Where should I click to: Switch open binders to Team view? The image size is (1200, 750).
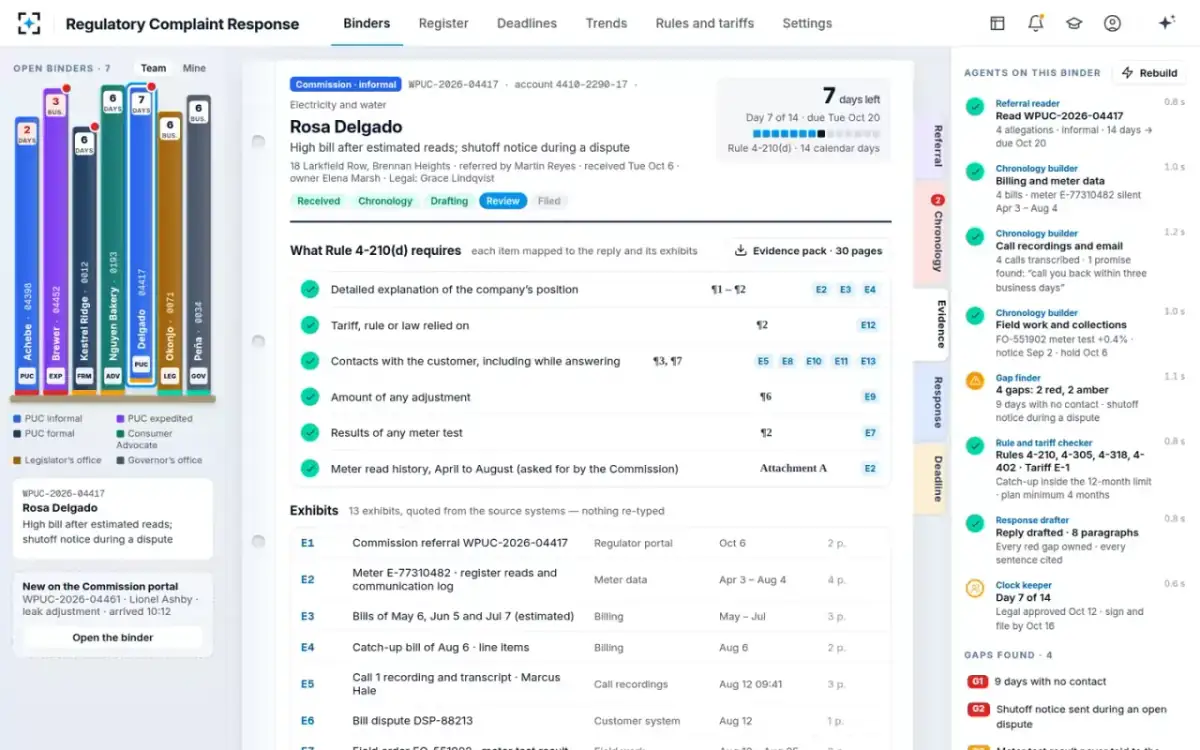(x=153, y=68)
